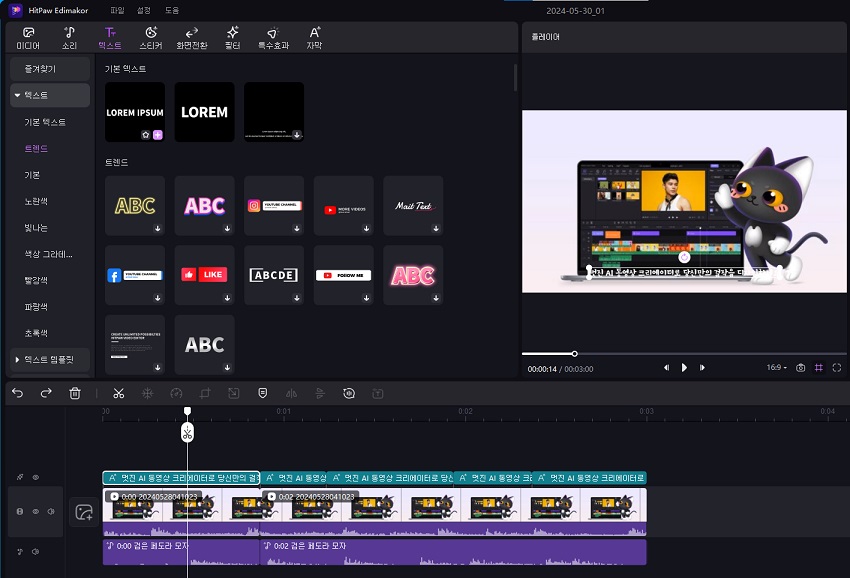Enter fullscreen preview mode

pos(836,368)
